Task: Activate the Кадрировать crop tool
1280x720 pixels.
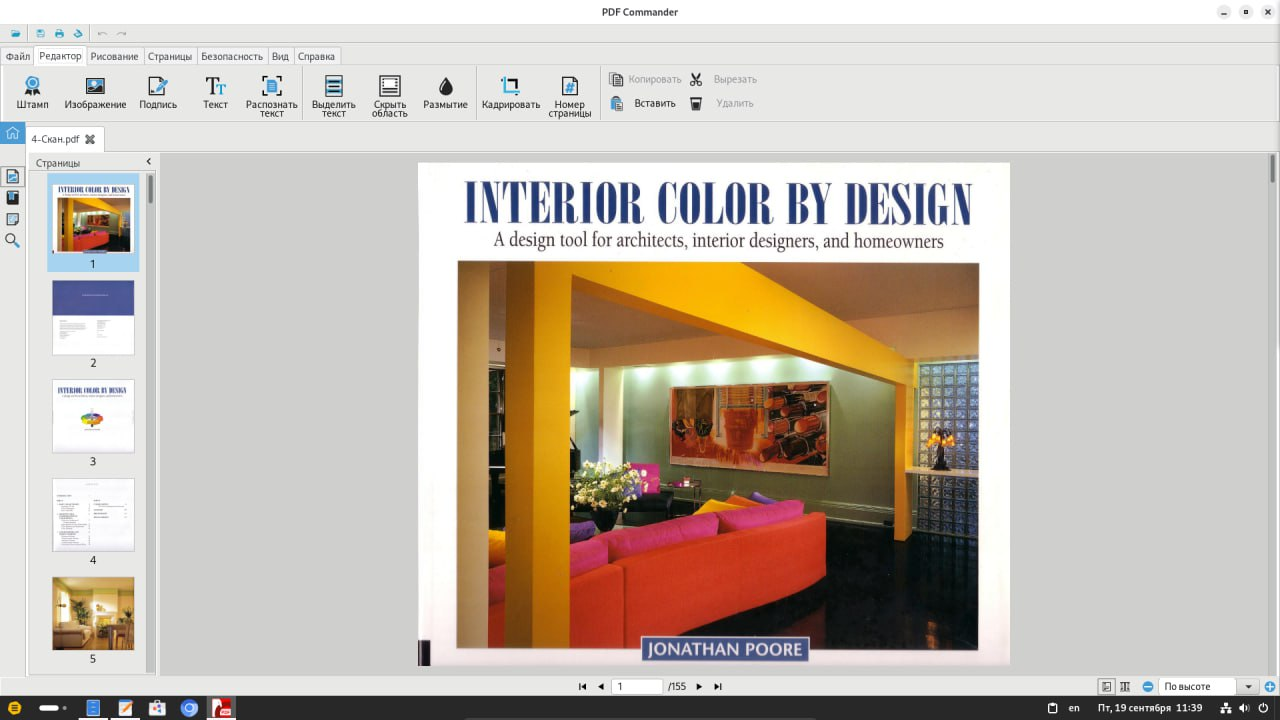Action: pos(510,93)
